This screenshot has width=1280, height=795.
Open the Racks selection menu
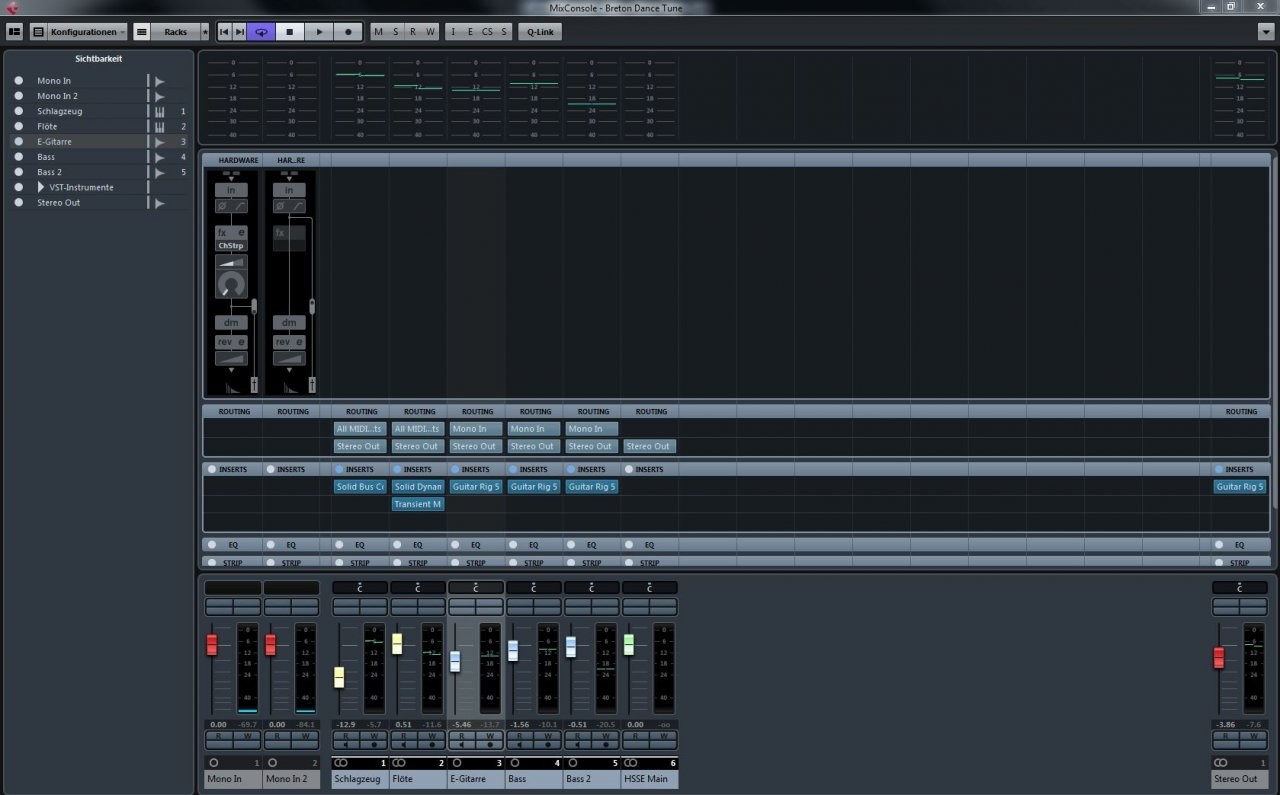(x=175, y=32)
